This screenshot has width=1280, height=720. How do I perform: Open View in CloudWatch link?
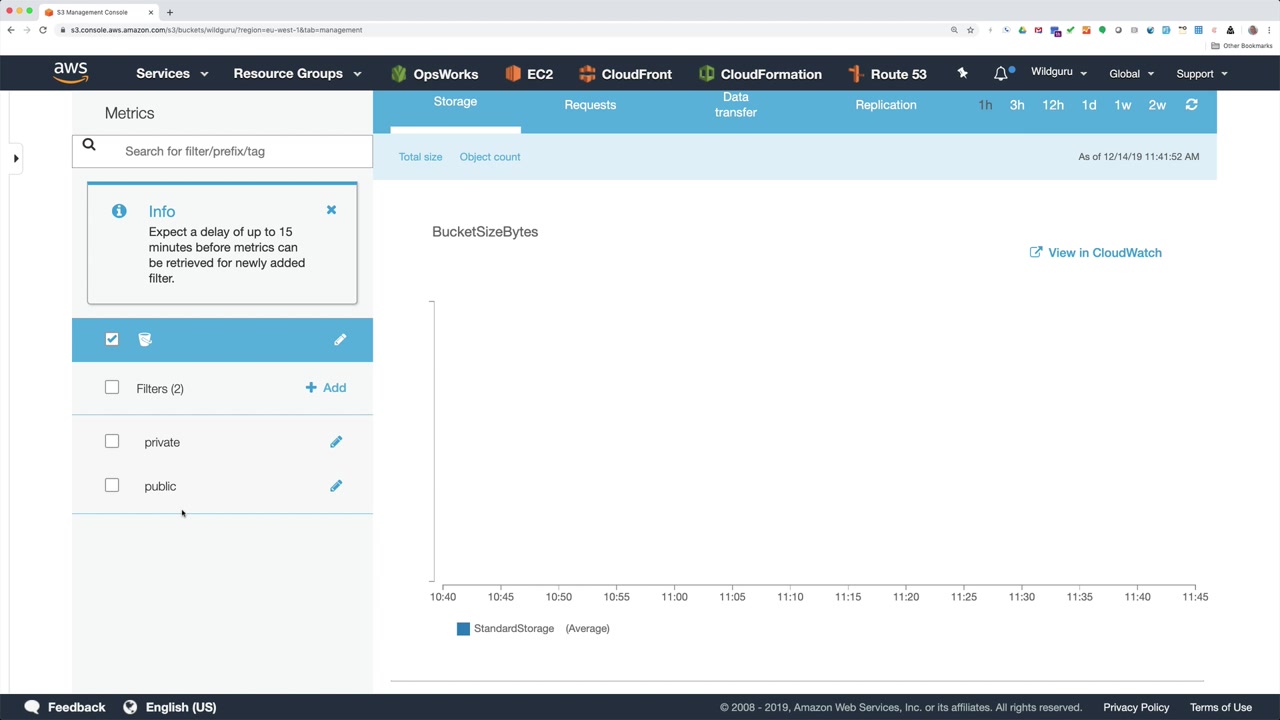[x=1096, y=253]
